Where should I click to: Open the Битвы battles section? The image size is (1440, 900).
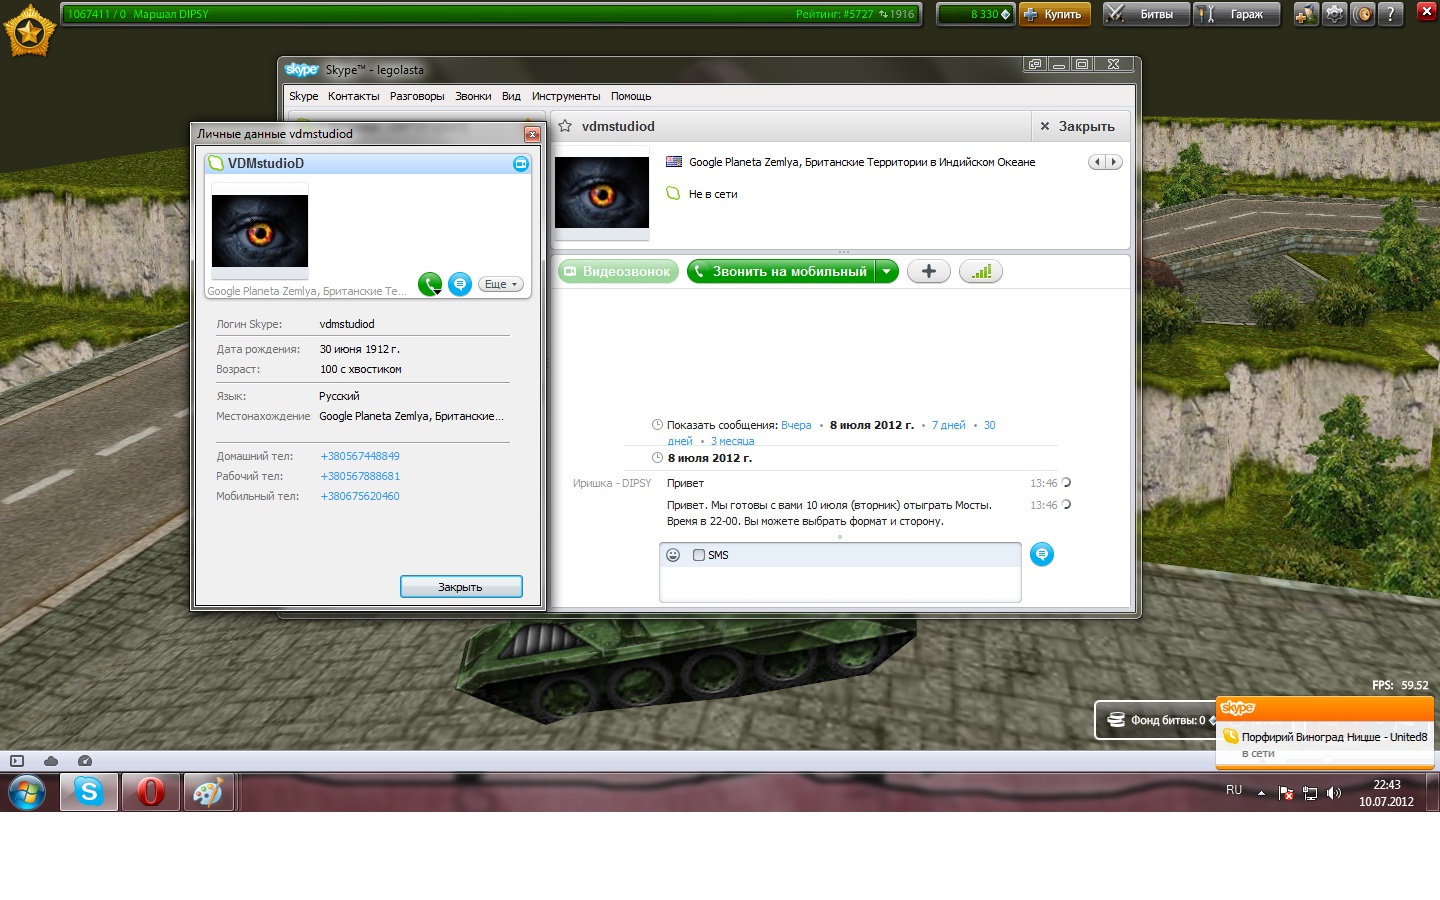[x=1146, y=14]
